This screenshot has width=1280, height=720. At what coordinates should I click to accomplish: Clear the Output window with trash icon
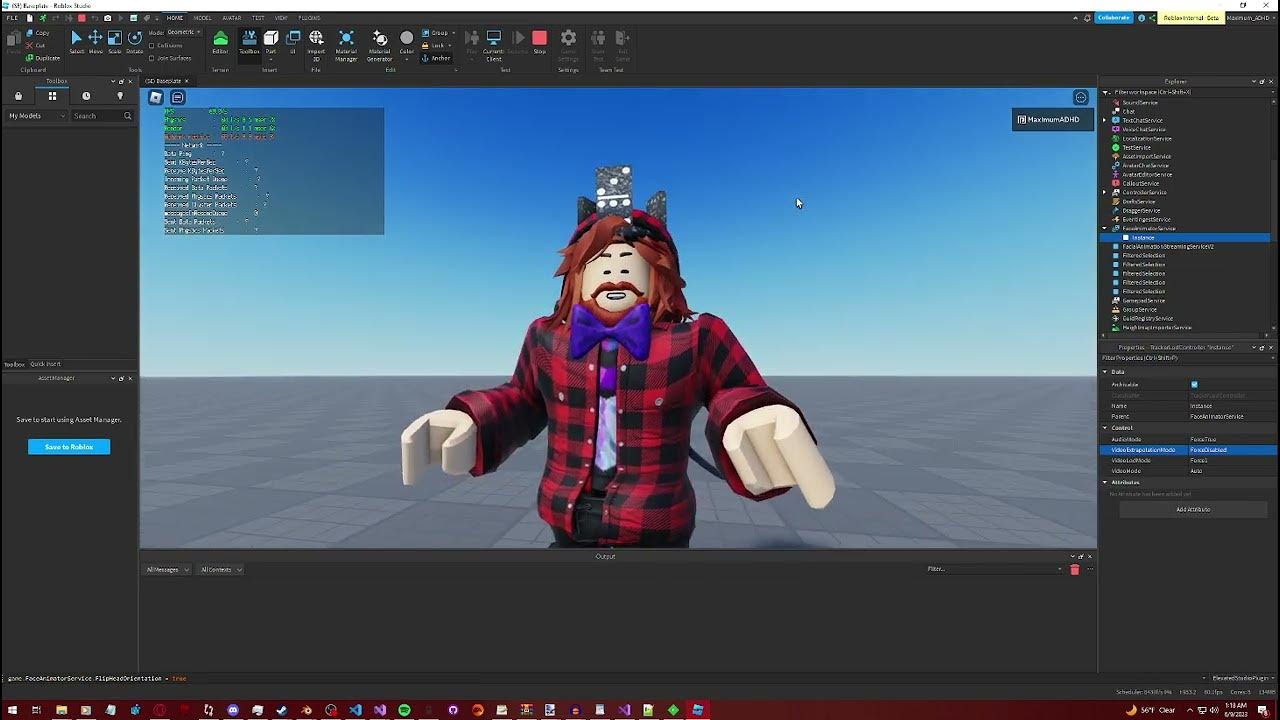(x=1075, y=569)
